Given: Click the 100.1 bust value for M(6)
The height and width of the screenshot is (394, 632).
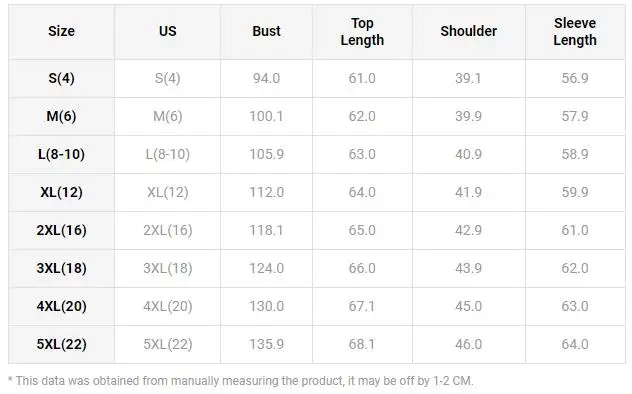Looking at the screenshot, I should pos(266,116).
